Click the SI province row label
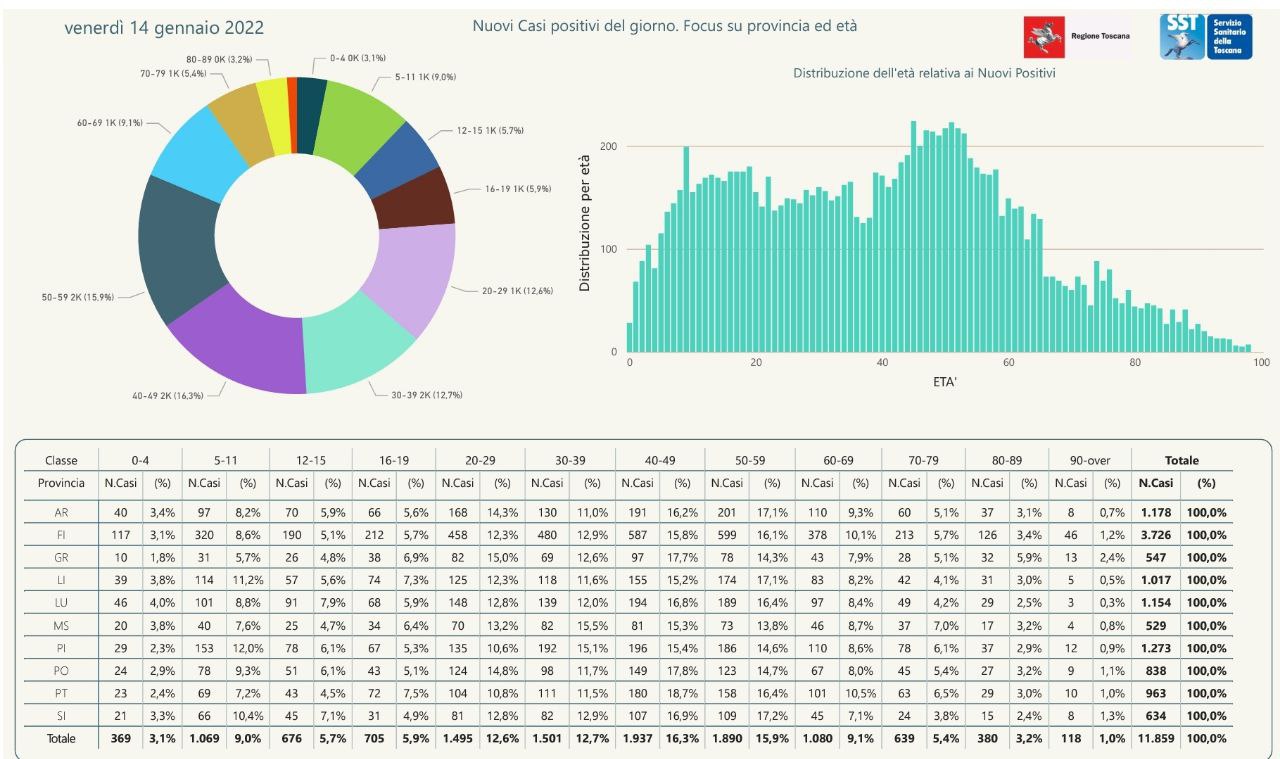 (61, 715)
